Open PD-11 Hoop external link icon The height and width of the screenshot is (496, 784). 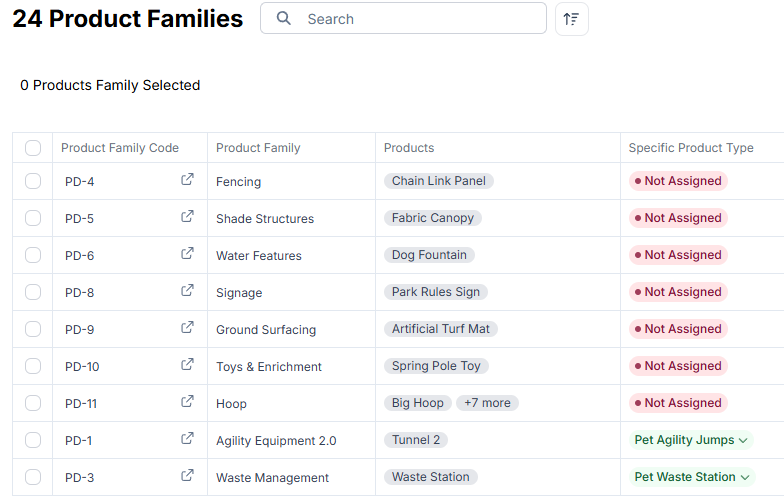187,402
